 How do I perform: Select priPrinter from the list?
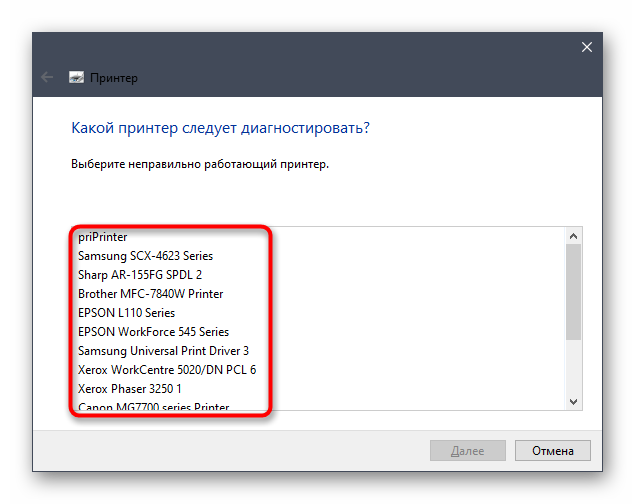coord(102,237)
